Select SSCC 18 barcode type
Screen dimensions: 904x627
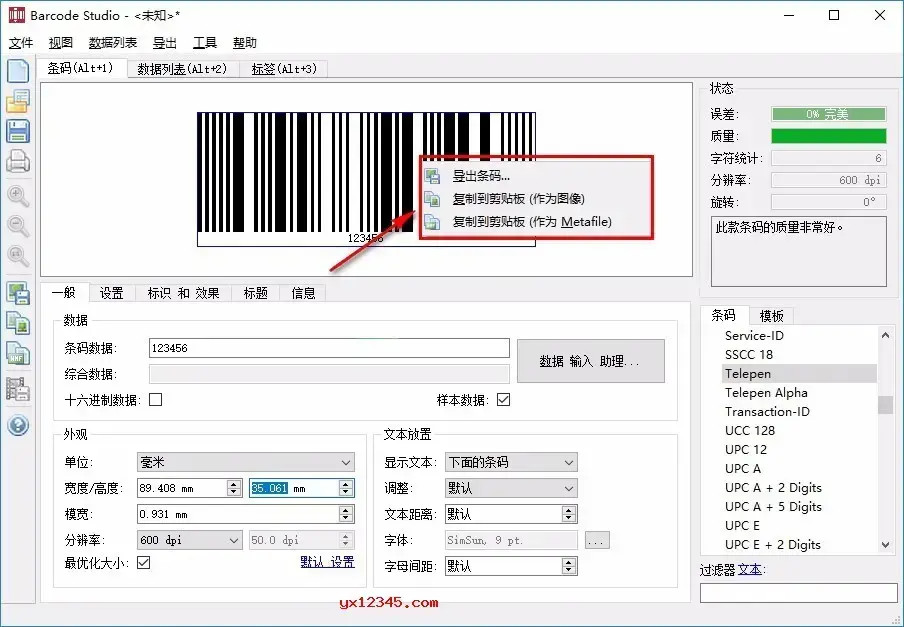pos(749,354)
